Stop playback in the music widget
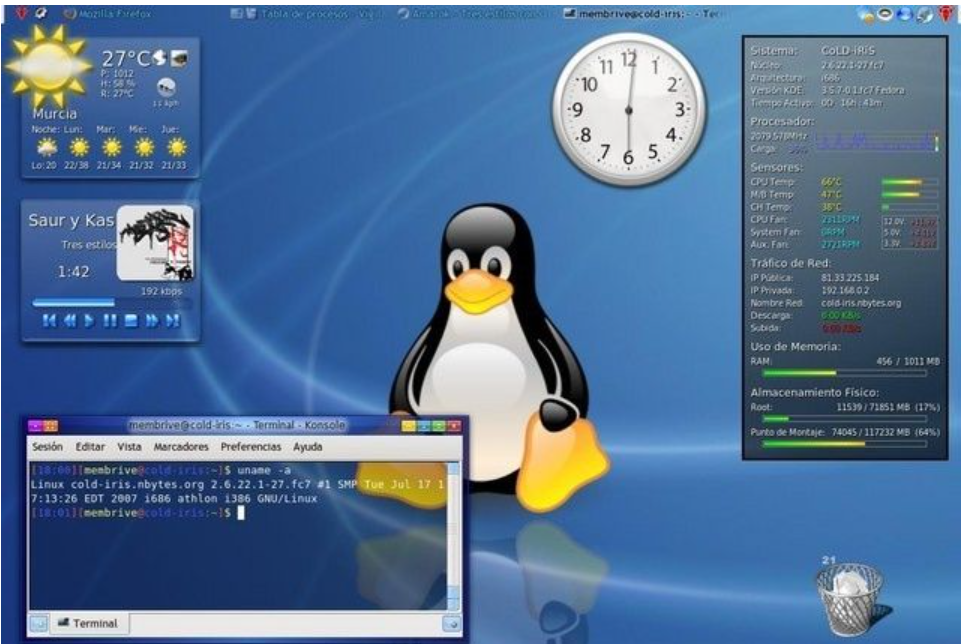Viewport: 963px width, 644px height. click(130, 321)
